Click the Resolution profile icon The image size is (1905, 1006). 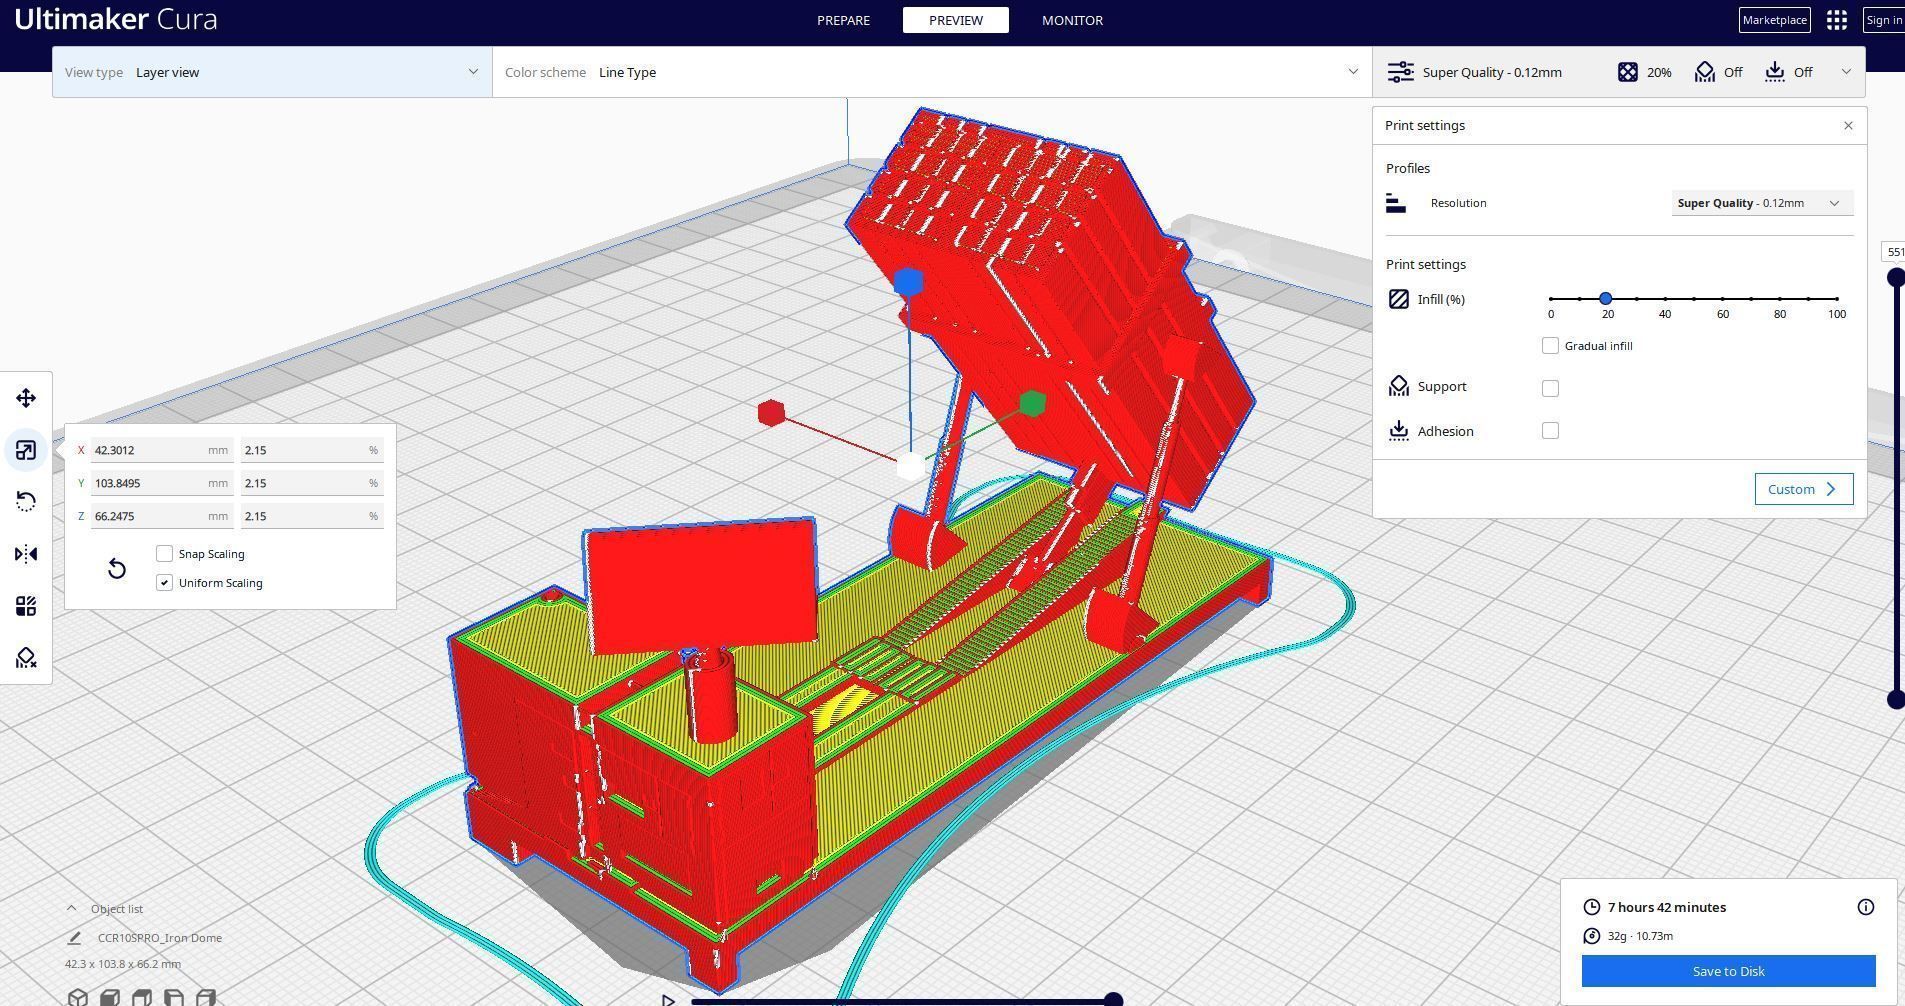[1396, 203]
